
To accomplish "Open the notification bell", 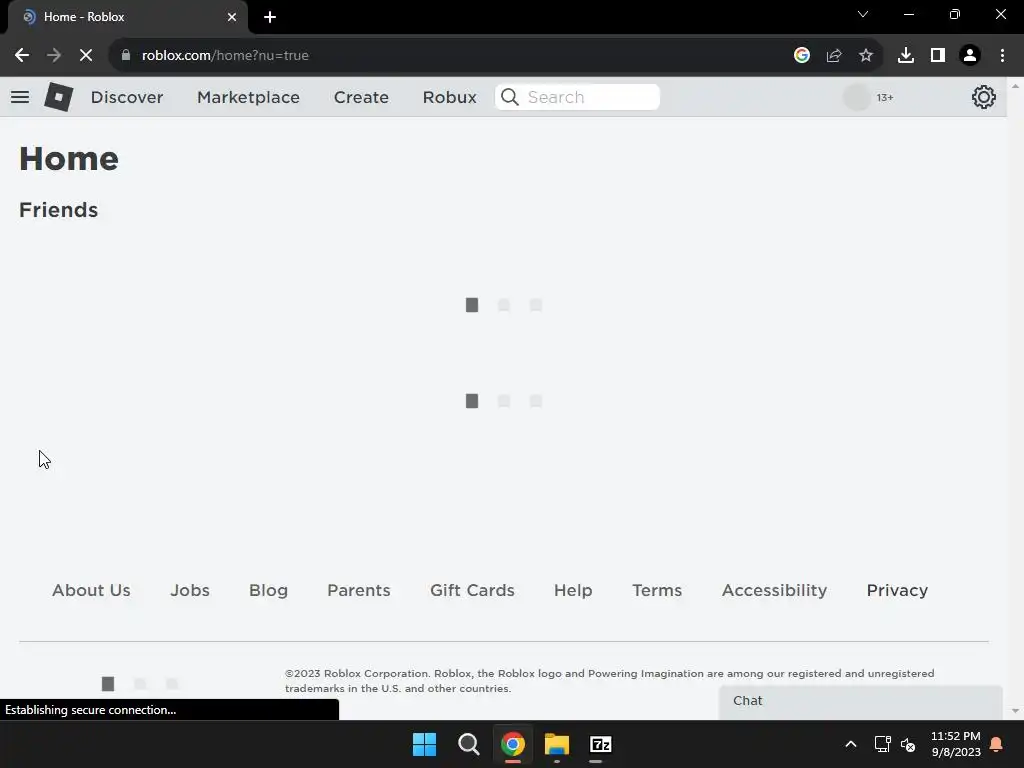I will point(997,744).
